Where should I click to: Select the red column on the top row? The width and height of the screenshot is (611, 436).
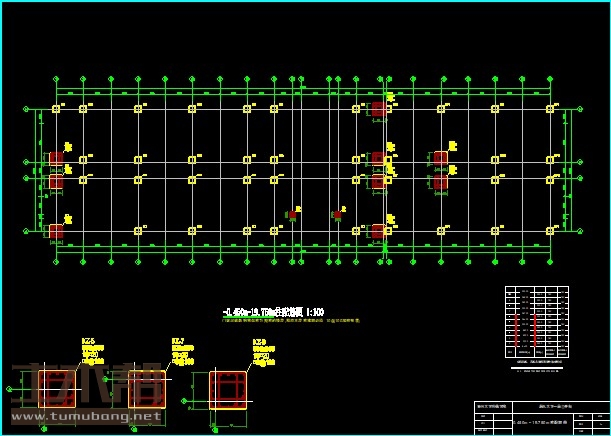tap(378, 108)
